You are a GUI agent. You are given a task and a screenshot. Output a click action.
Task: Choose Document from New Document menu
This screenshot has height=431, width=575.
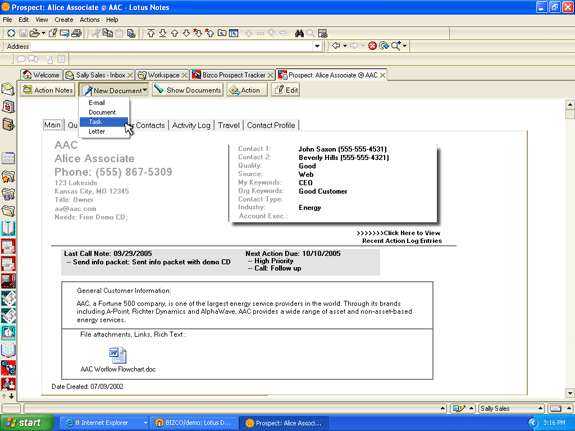pos(104,112)
